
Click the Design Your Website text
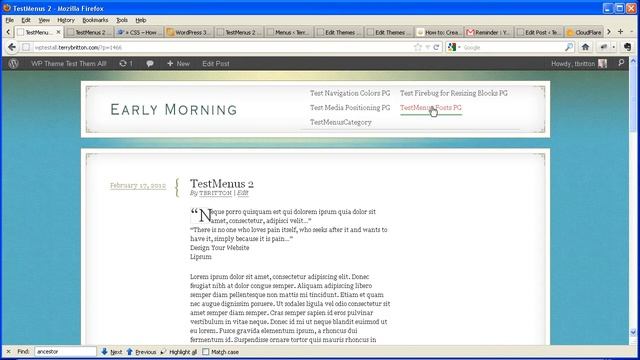(220, 248)
